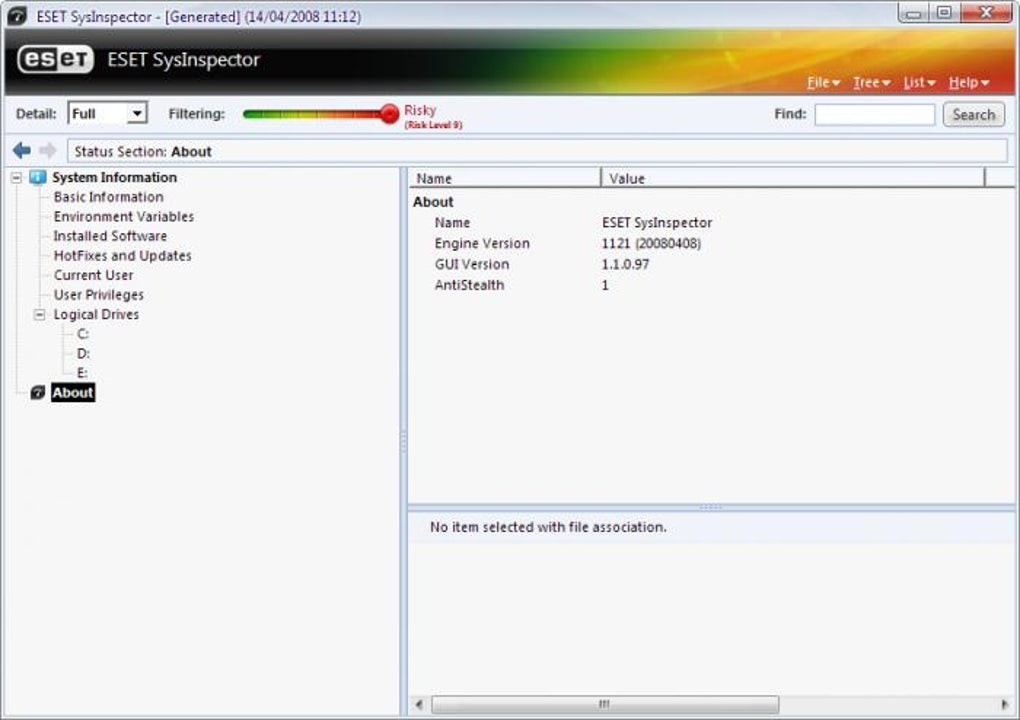The image size is (1020, 720).
Task: Click the scrollbar right arrow
Action: click(x=1004, y=704)
